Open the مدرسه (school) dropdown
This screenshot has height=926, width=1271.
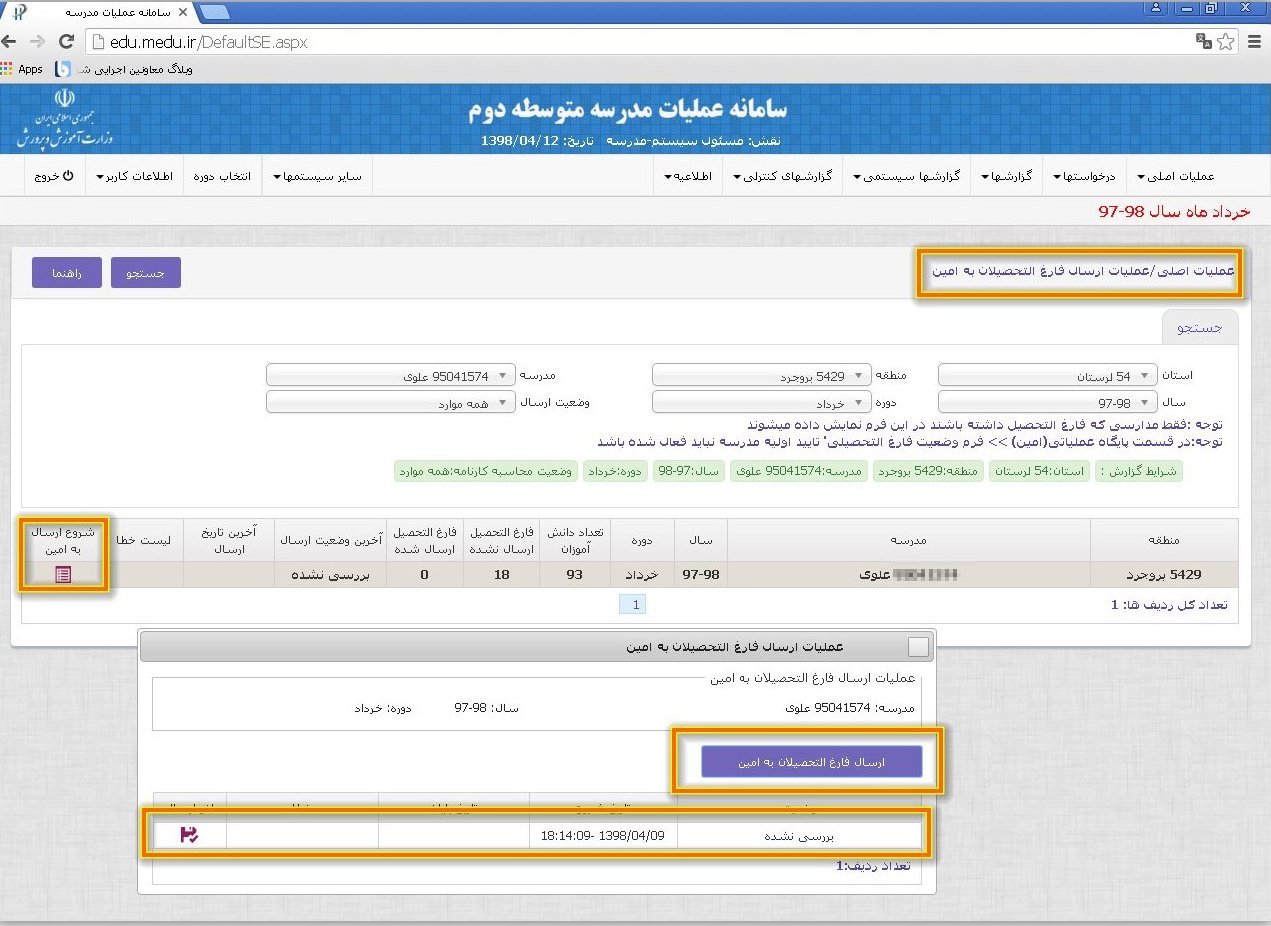tap(391, 376)
